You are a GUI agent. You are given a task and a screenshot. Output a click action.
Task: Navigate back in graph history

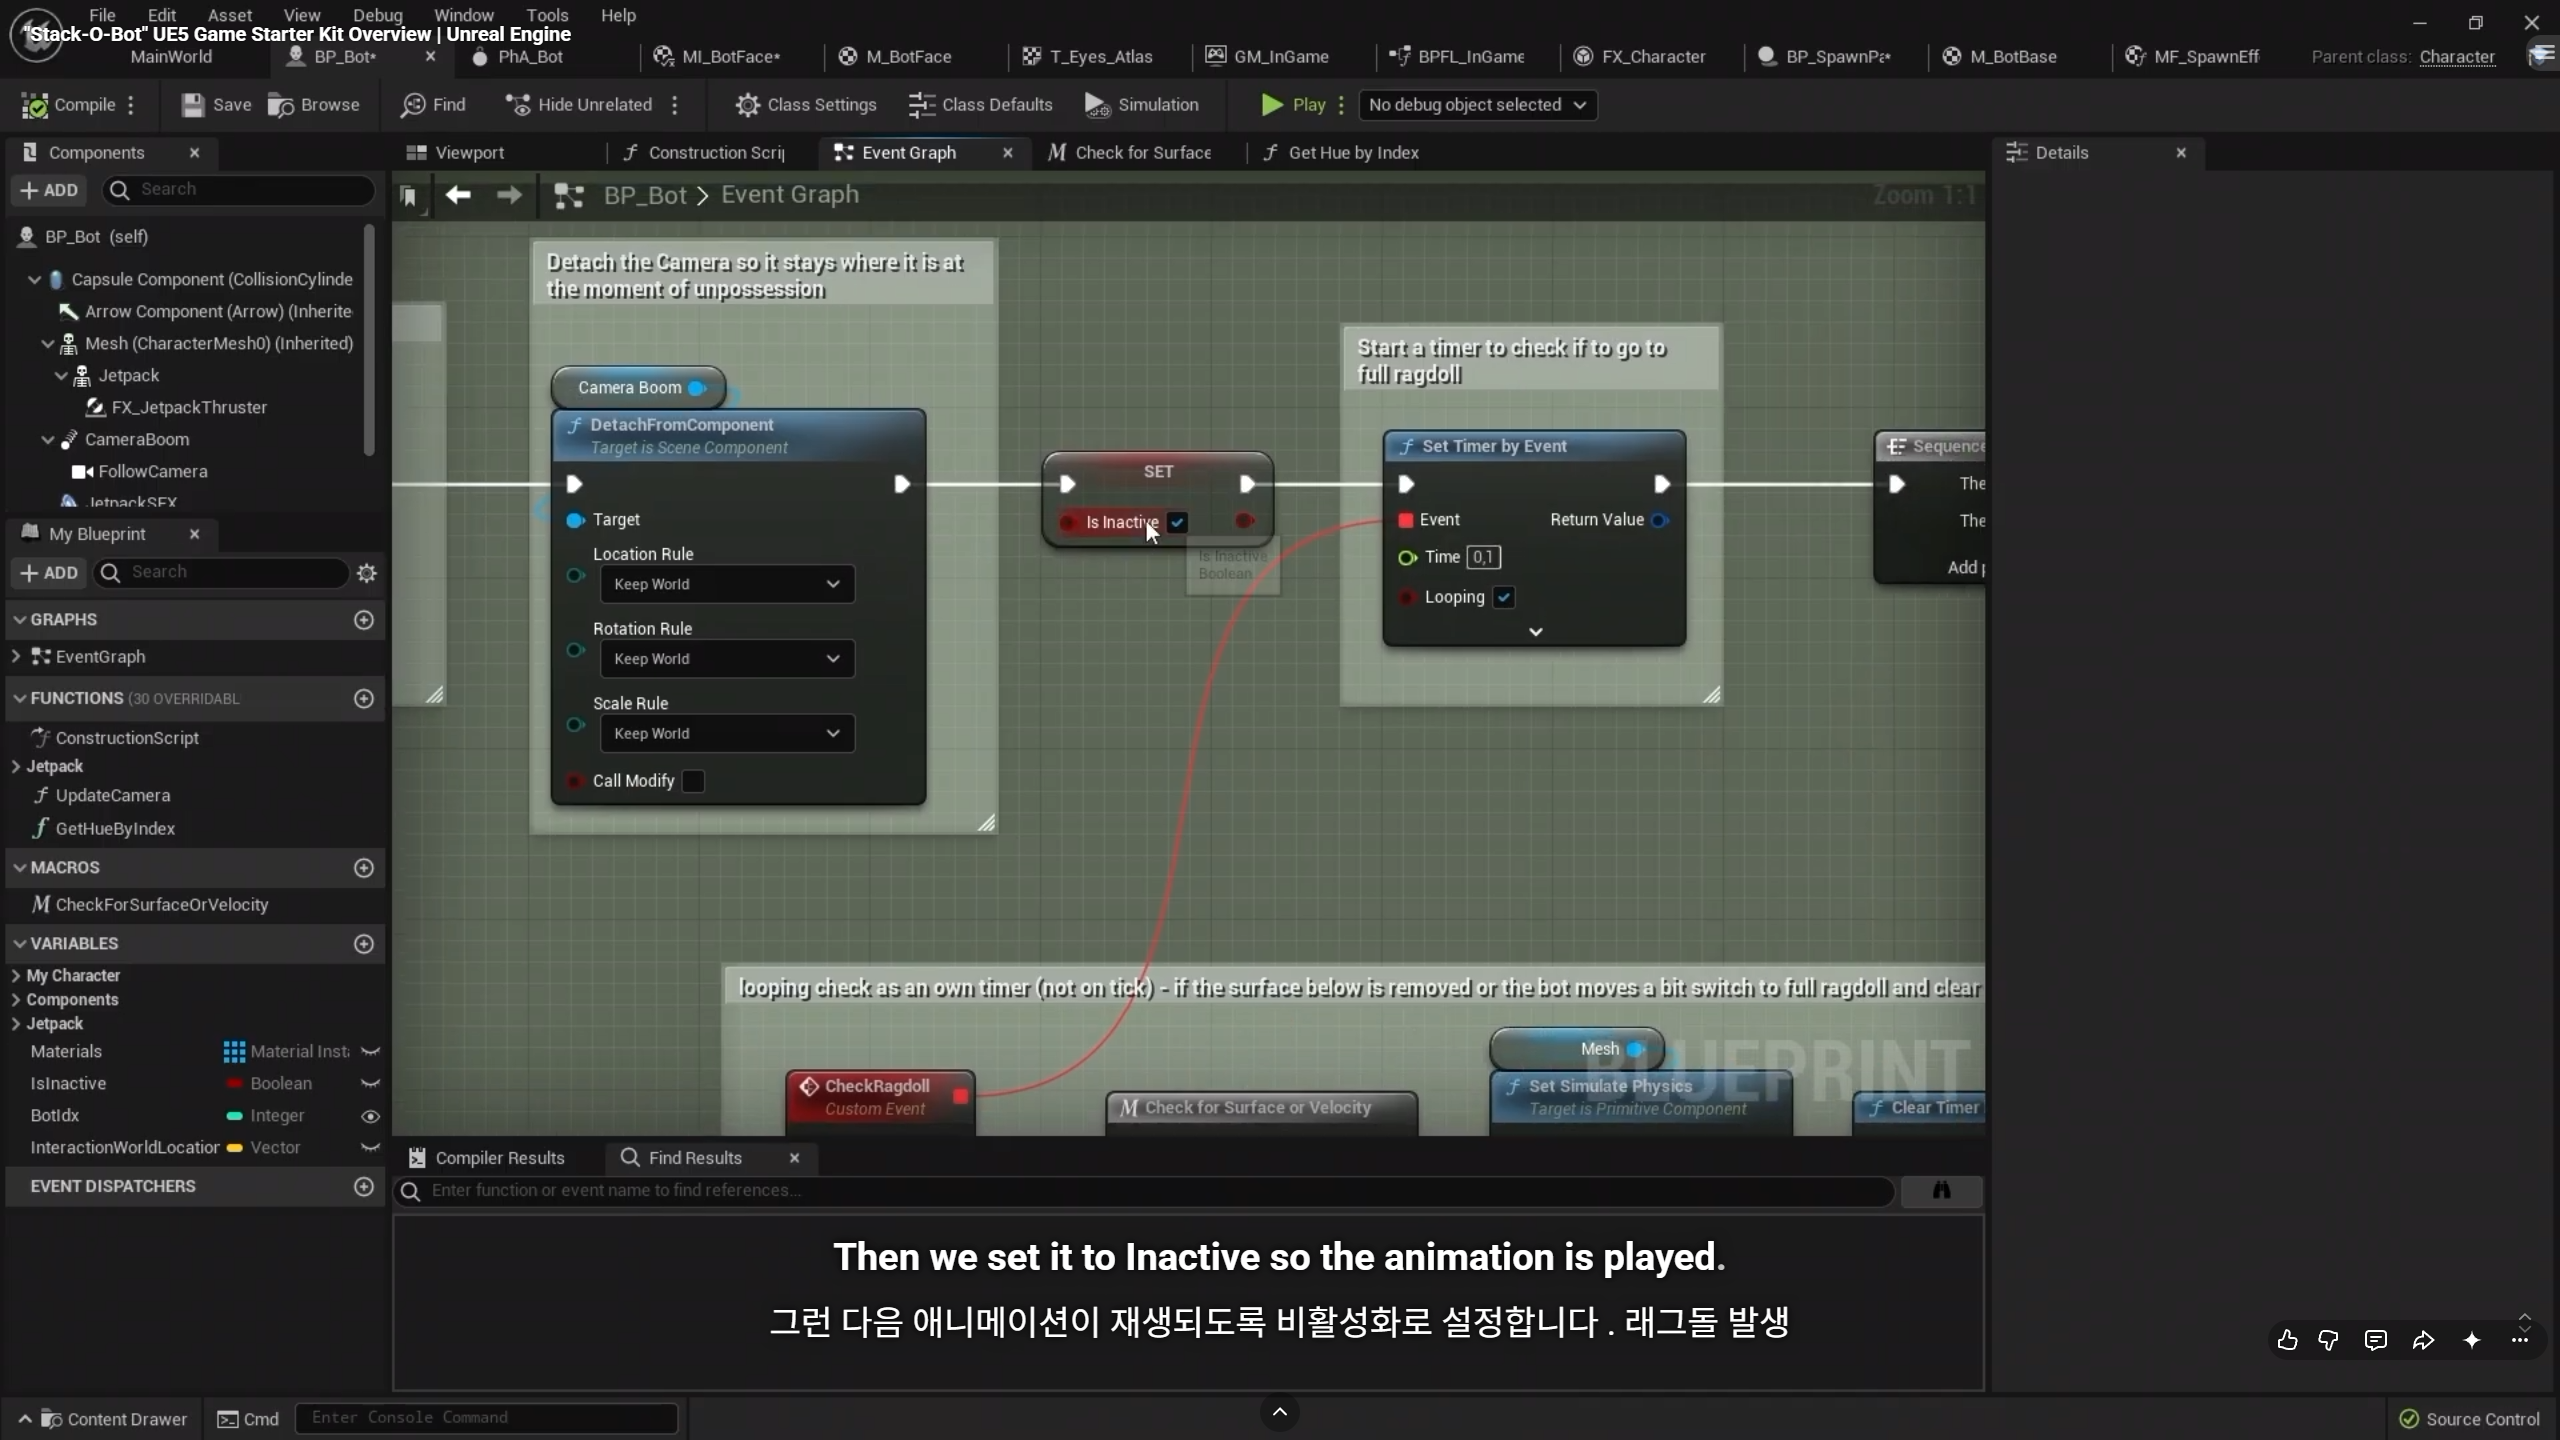coord(458,195)
